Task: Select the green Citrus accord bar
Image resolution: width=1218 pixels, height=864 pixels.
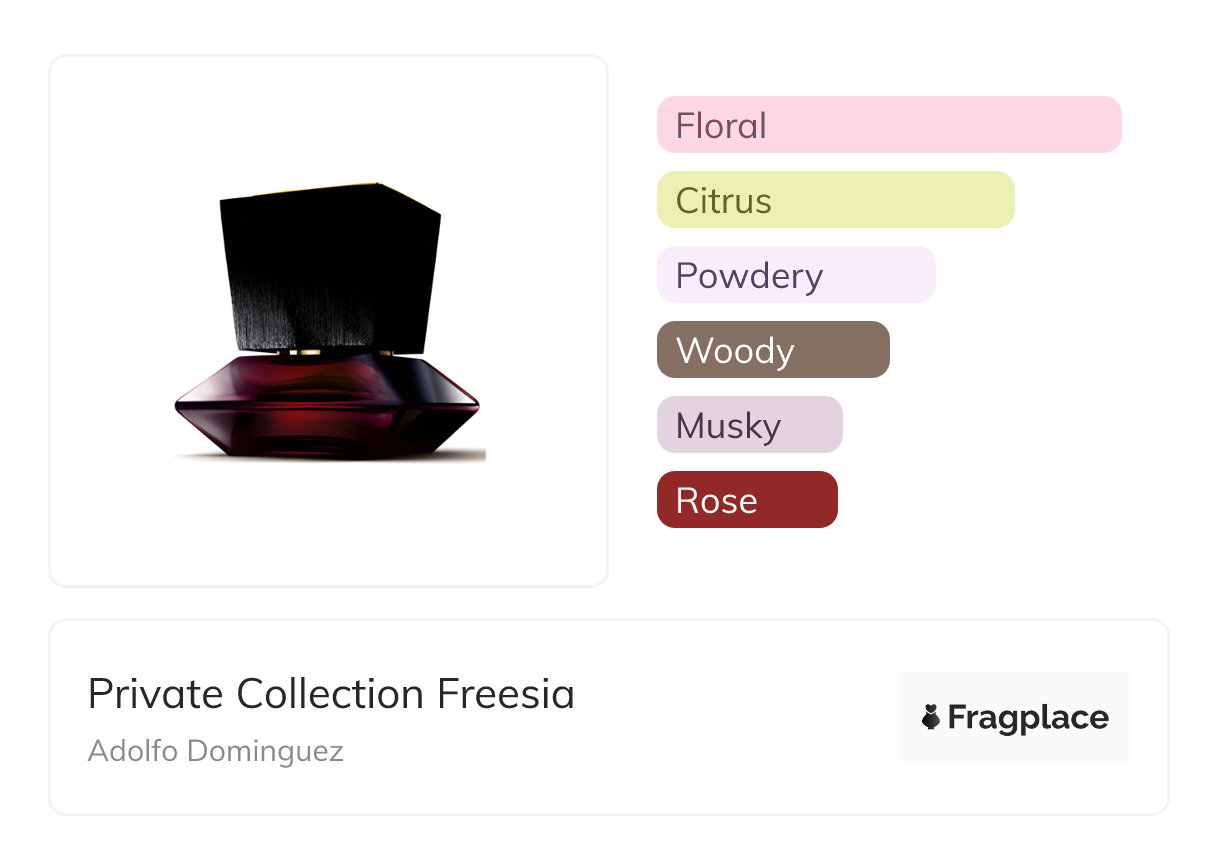Action: 835,200
